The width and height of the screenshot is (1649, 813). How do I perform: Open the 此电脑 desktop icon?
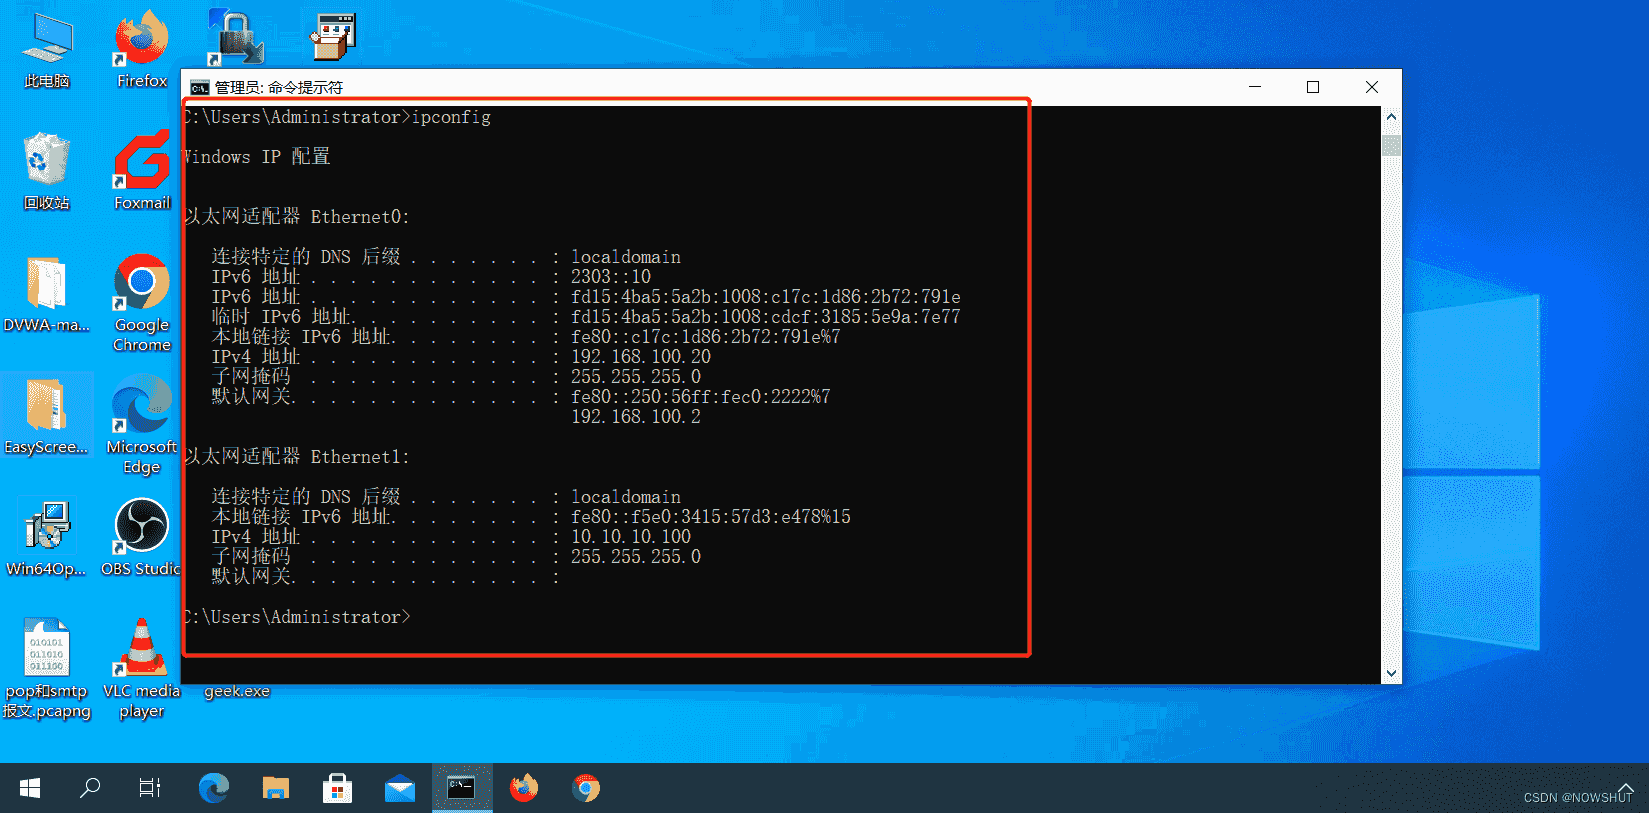click(x=47, y=50)
